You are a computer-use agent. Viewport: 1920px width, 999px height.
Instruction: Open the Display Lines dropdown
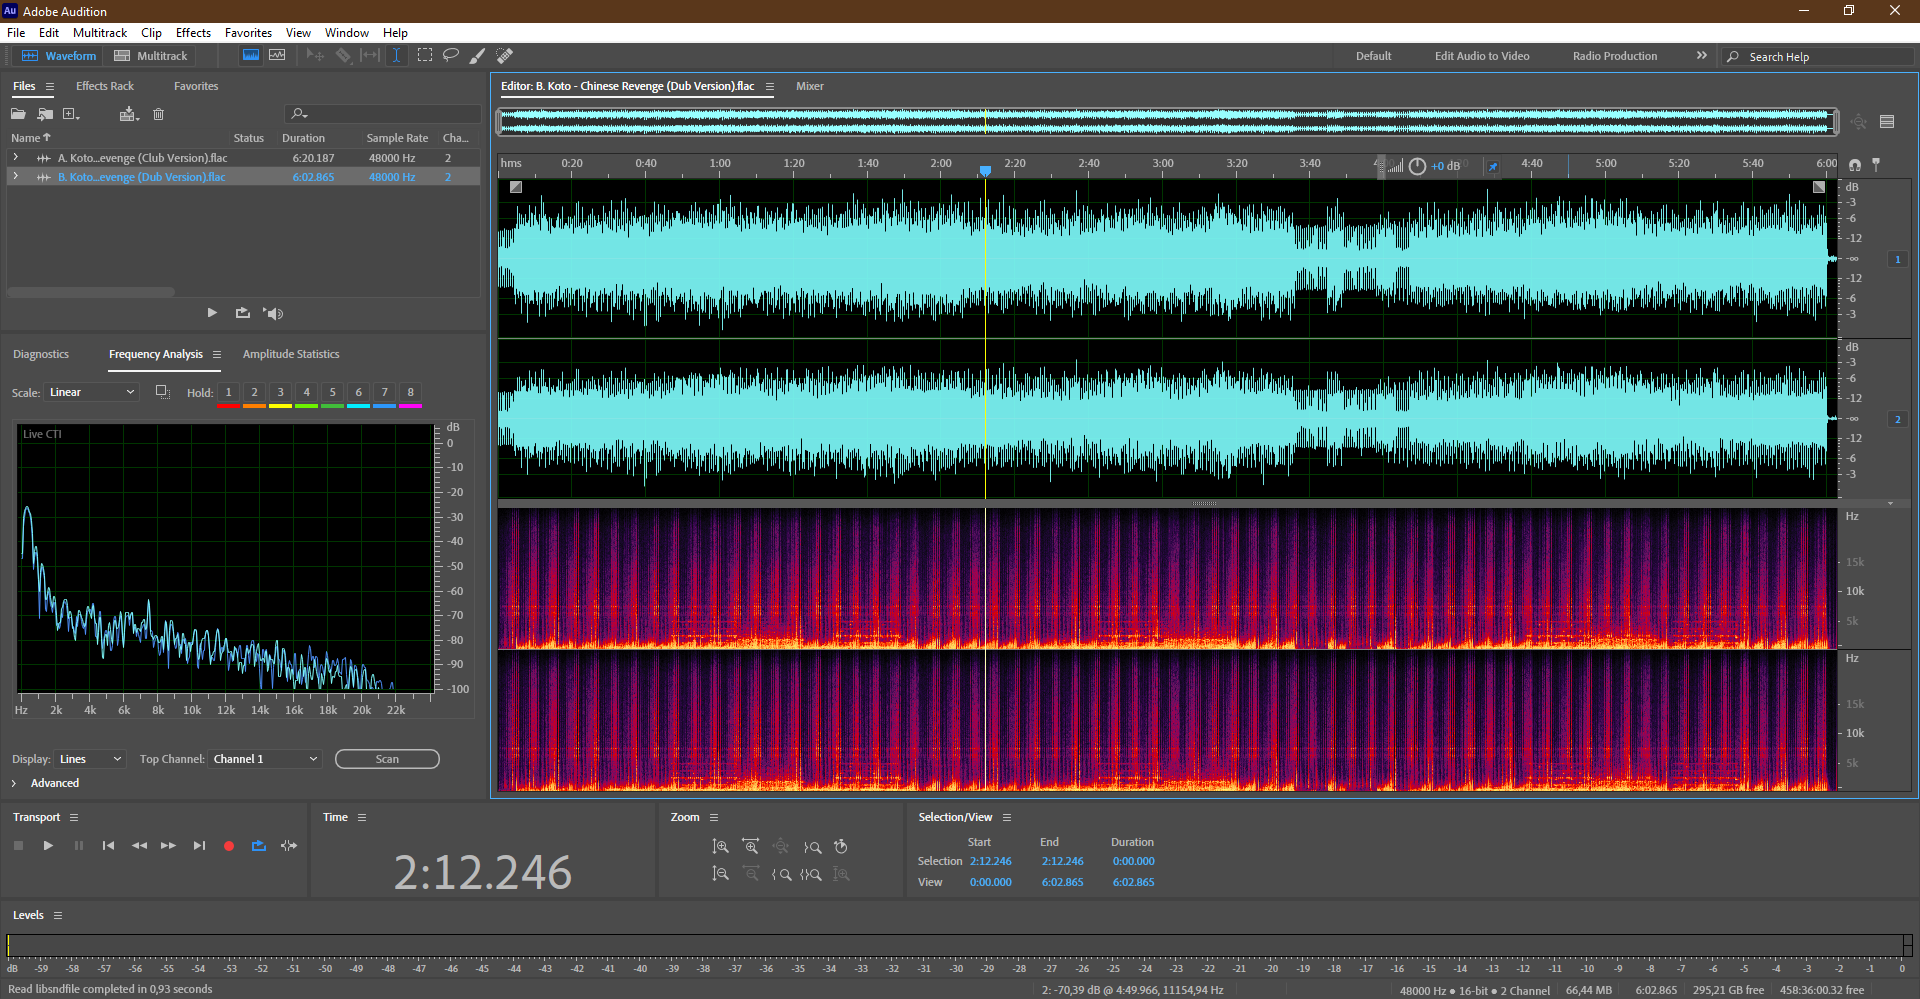pos(90,760)
